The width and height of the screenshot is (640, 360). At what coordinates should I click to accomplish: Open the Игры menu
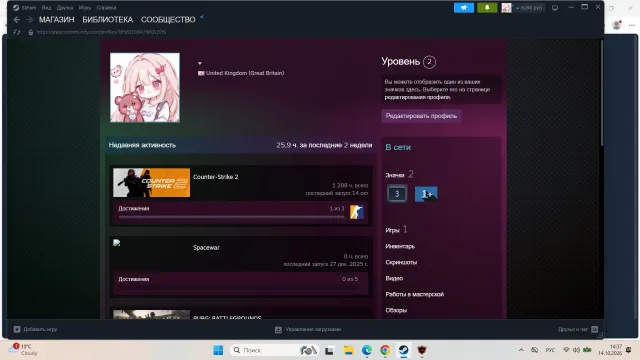click(85, 7)
